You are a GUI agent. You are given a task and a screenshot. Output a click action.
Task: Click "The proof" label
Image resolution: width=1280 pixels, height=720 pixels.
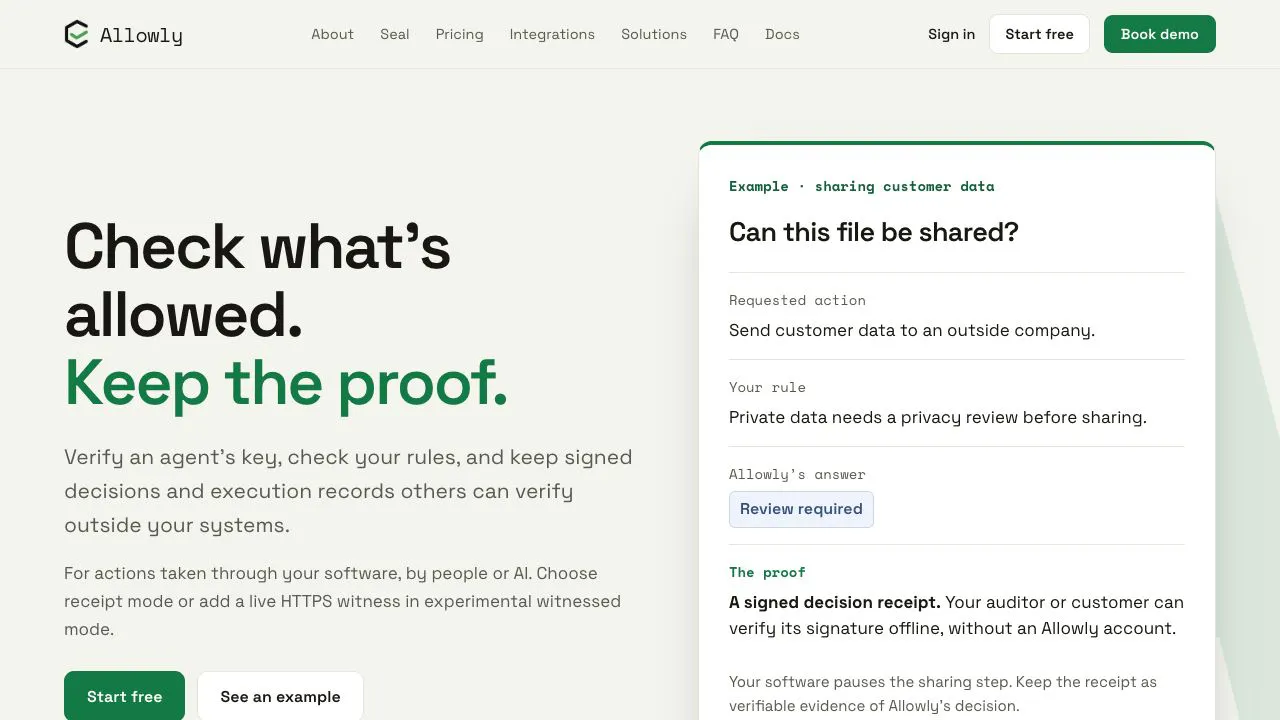click(767, 572)
